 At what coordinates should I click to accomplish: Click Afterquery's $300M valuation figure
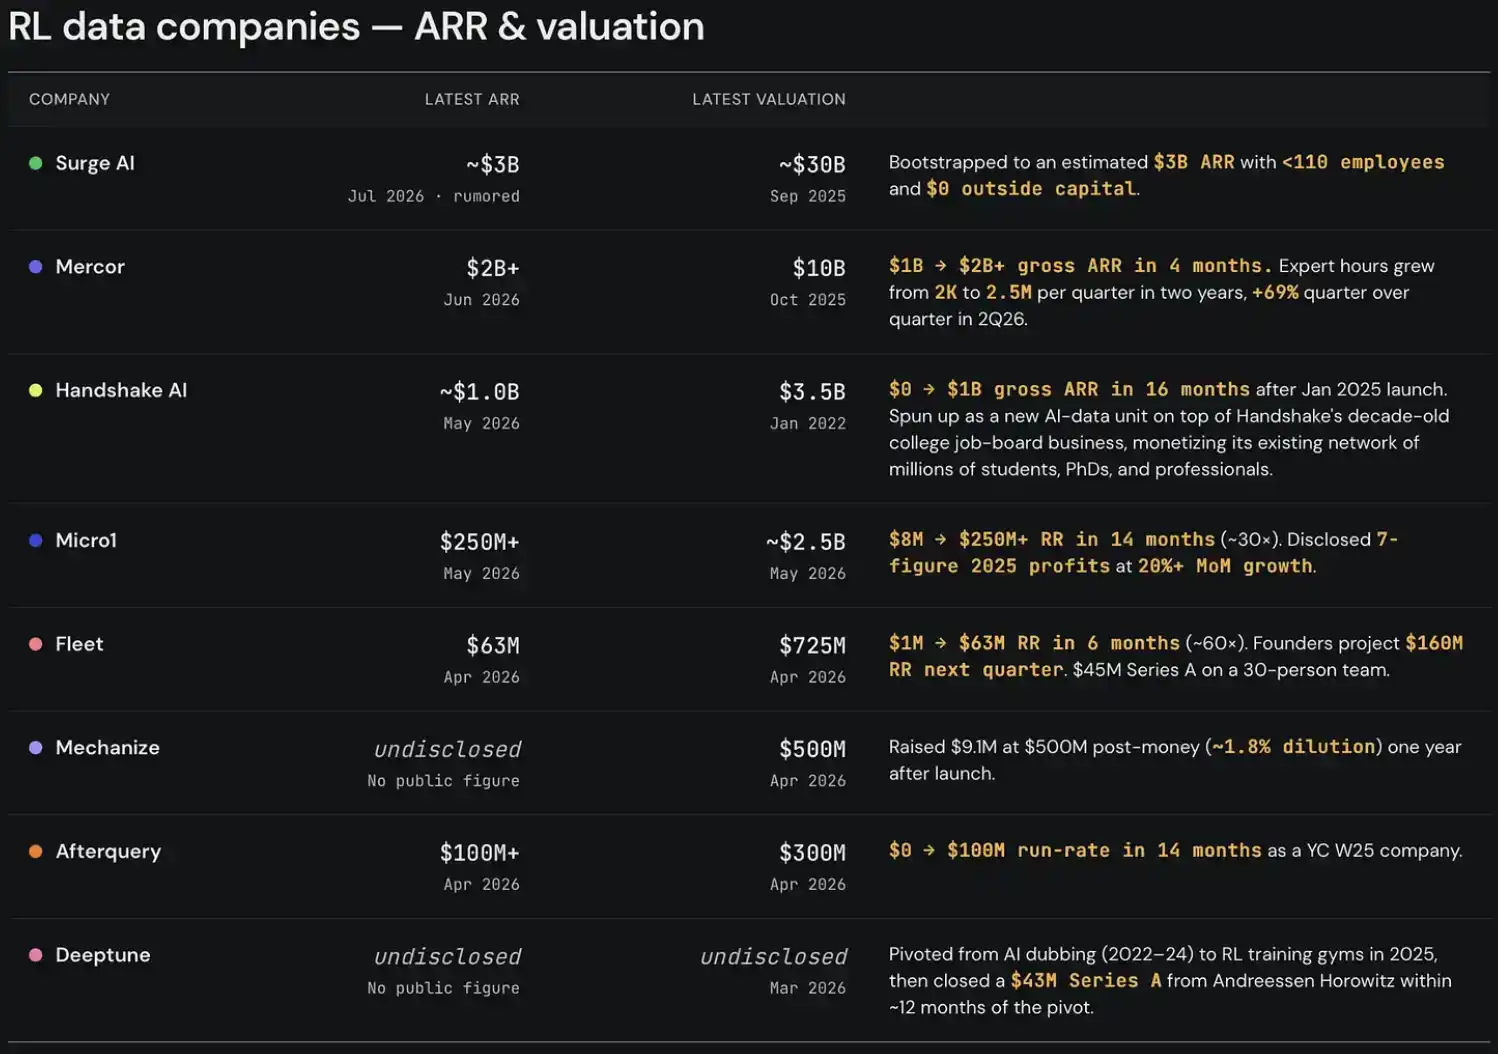coord(812,853)
